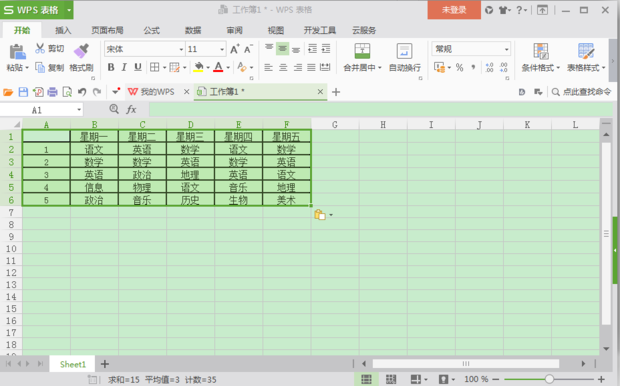620x386 pixels.
Task: Click the borders icon
Action: click(155, 67)
